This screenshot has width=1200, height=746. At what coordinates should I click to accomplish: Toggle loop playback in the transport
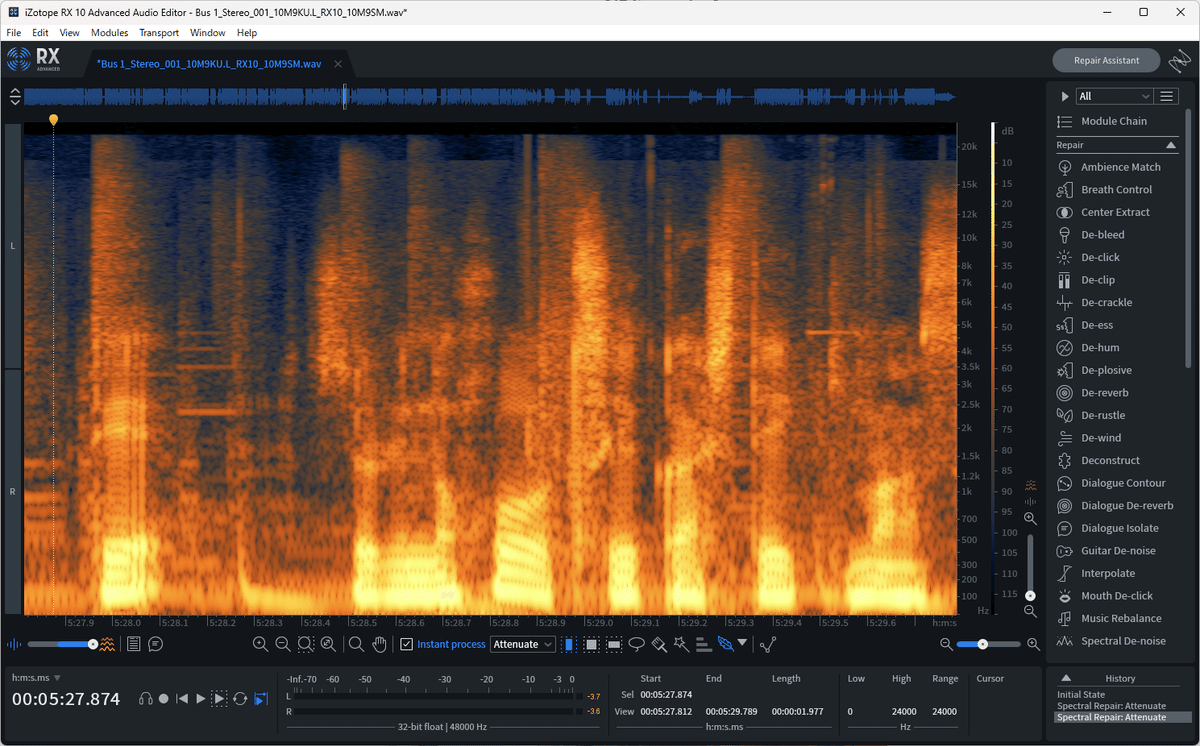pyautogui.click(x=240, y=699)
